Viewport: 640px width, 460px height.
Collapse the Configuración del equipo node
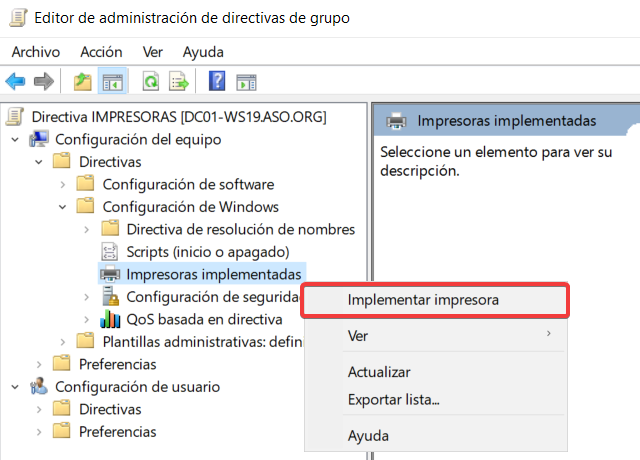click(15, 139)
